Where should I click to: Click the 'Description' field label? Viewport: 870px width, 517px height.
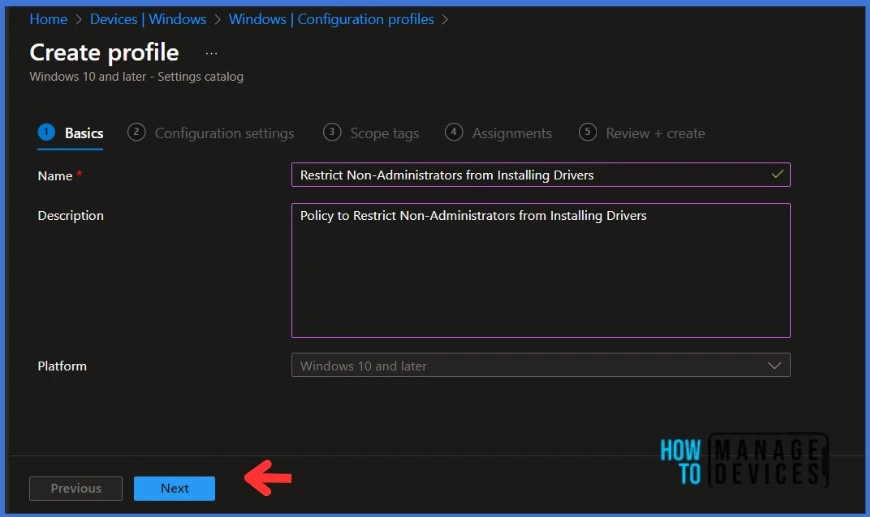[70, 216]
